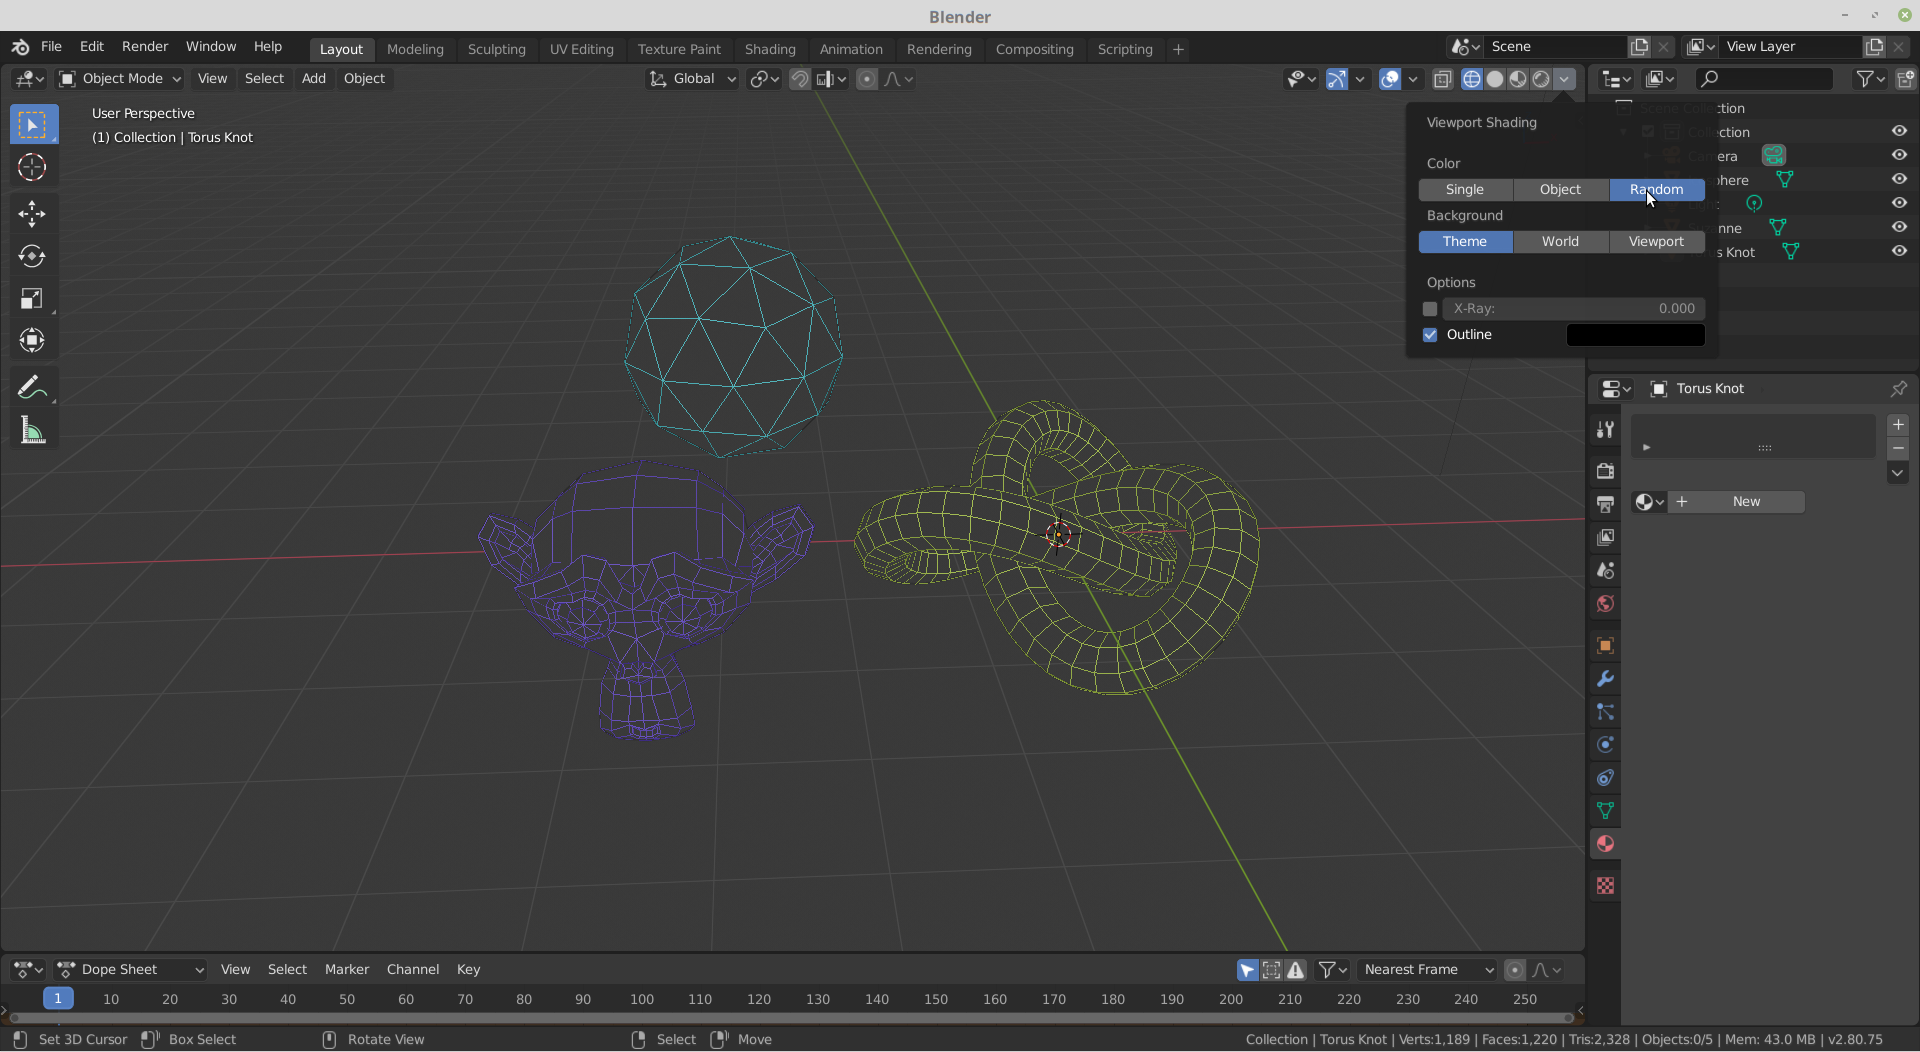Select the Rotate tool
The width and height of the screenshot is (1920, 1052).
[32, 256]
